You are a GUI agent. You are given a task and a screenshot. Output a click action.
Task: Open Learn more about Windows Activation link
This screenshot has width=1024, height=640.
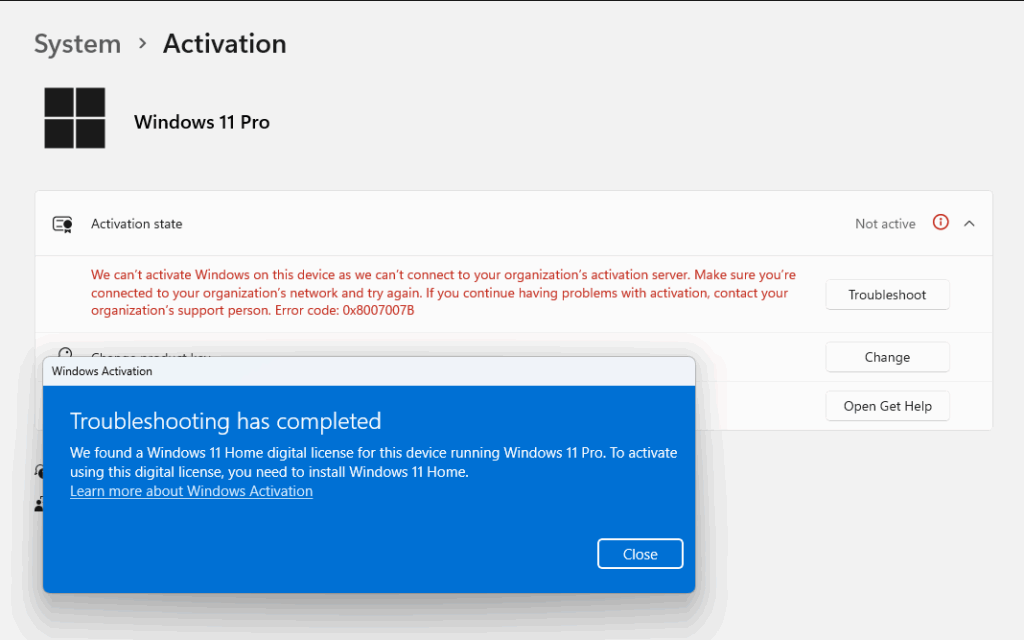tap(191, 491)
